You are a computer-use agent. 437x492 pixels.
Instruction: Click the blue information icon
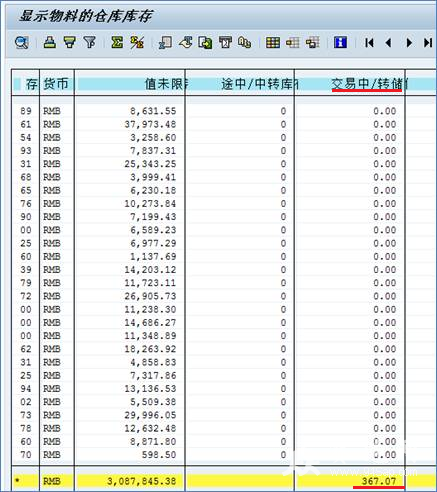coord(340,42)
